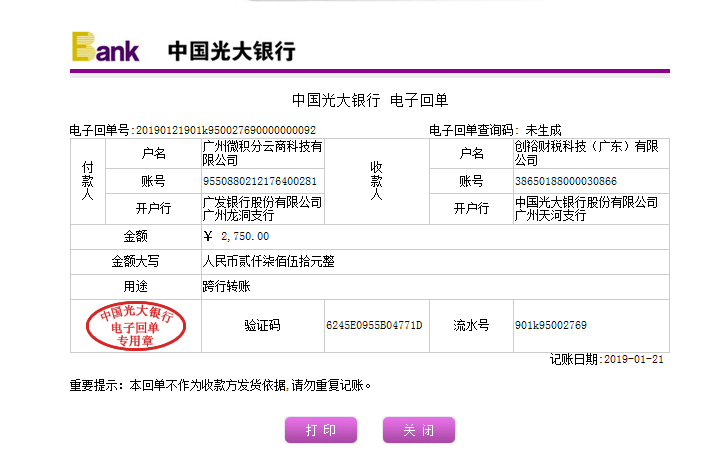Select payer account 9550880212176400281
Image resolution: width=702 pixels, height=460 pixels.
coord(260,181)
